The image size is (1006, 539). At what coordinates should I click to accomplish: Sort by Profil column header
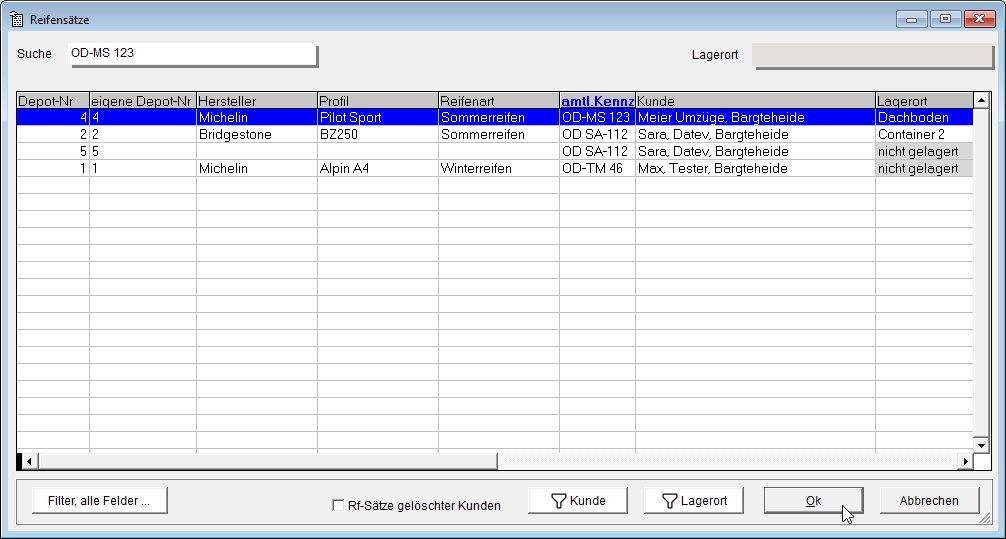(378, 101)
